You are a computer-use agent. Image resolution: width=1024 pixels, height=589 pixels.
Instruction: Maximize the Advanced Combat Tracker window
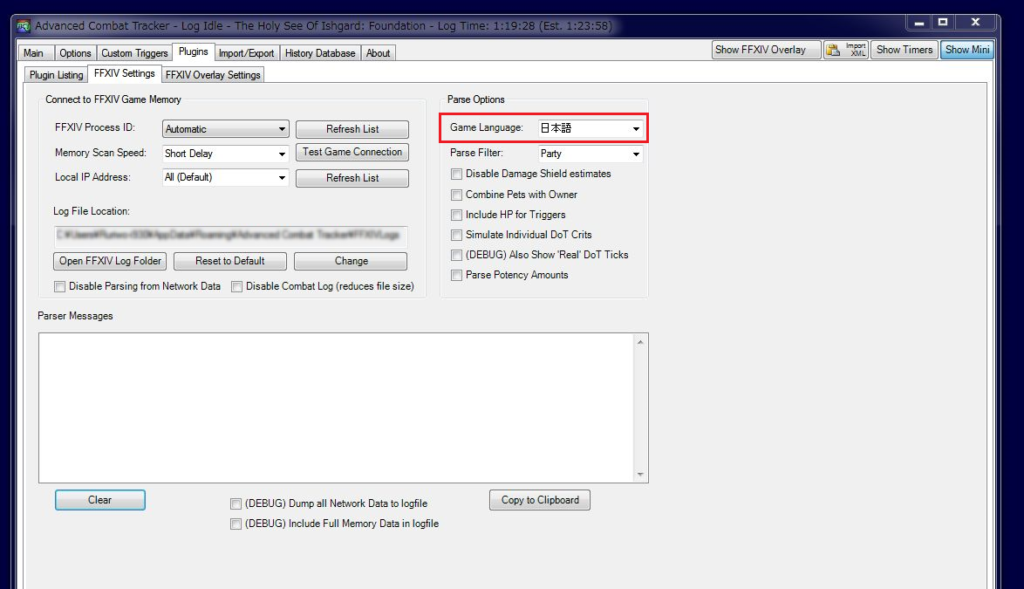click(942, 23)
